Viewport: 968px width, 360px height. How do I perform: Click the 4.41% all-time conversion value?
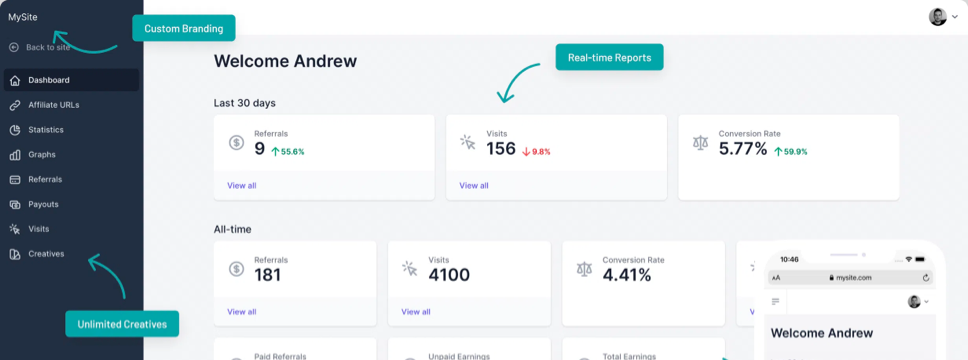tap(627, 275)
